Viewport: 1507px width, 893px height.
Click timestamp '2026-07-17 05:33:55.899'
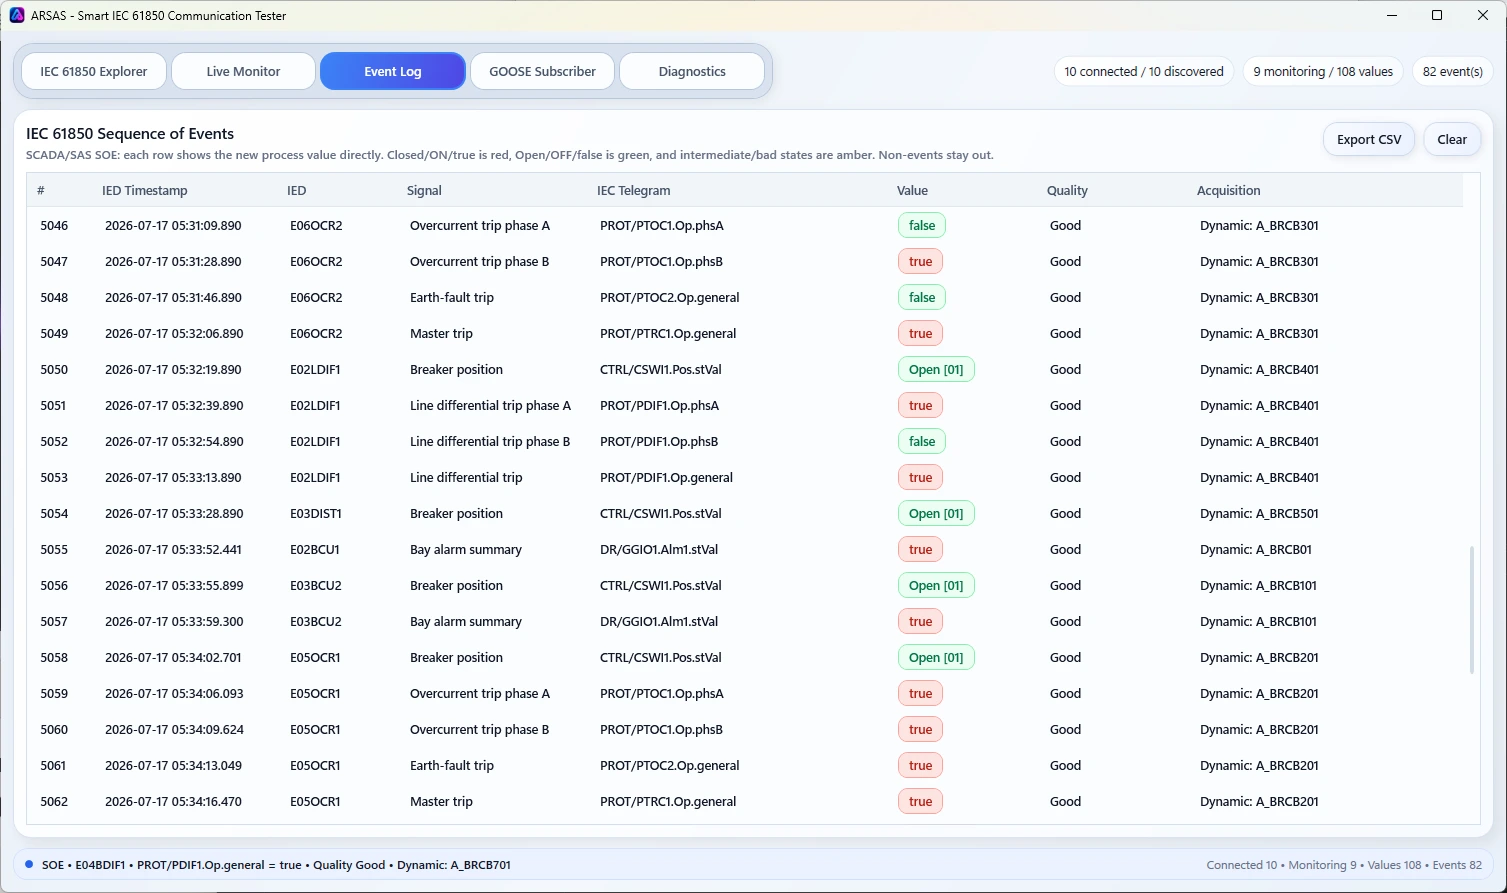click(174, 585)
